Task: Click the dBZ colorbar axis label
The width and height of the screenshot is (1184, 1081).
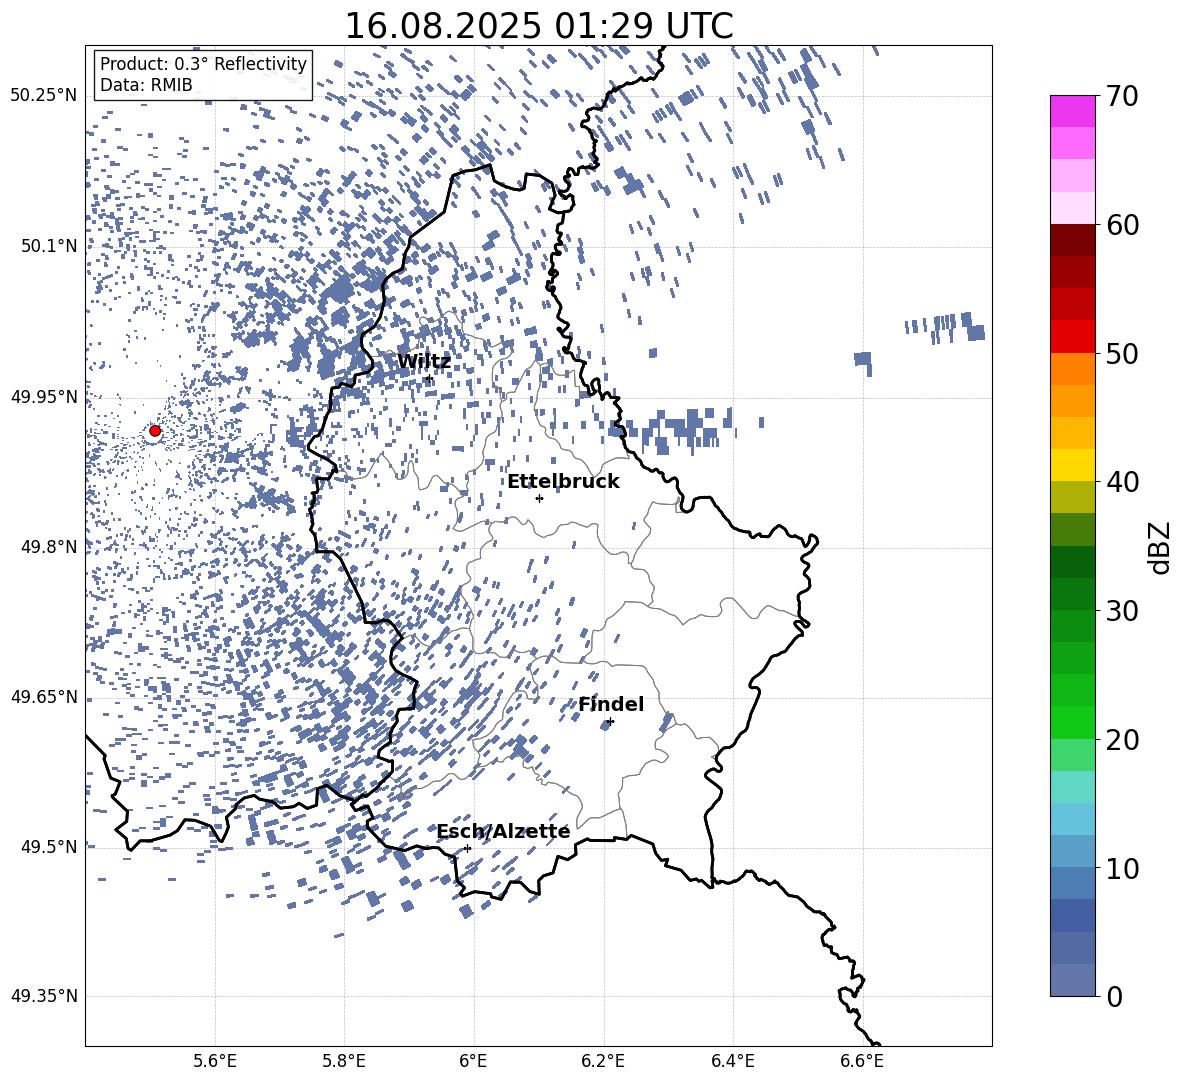Action: [1161, 547]
